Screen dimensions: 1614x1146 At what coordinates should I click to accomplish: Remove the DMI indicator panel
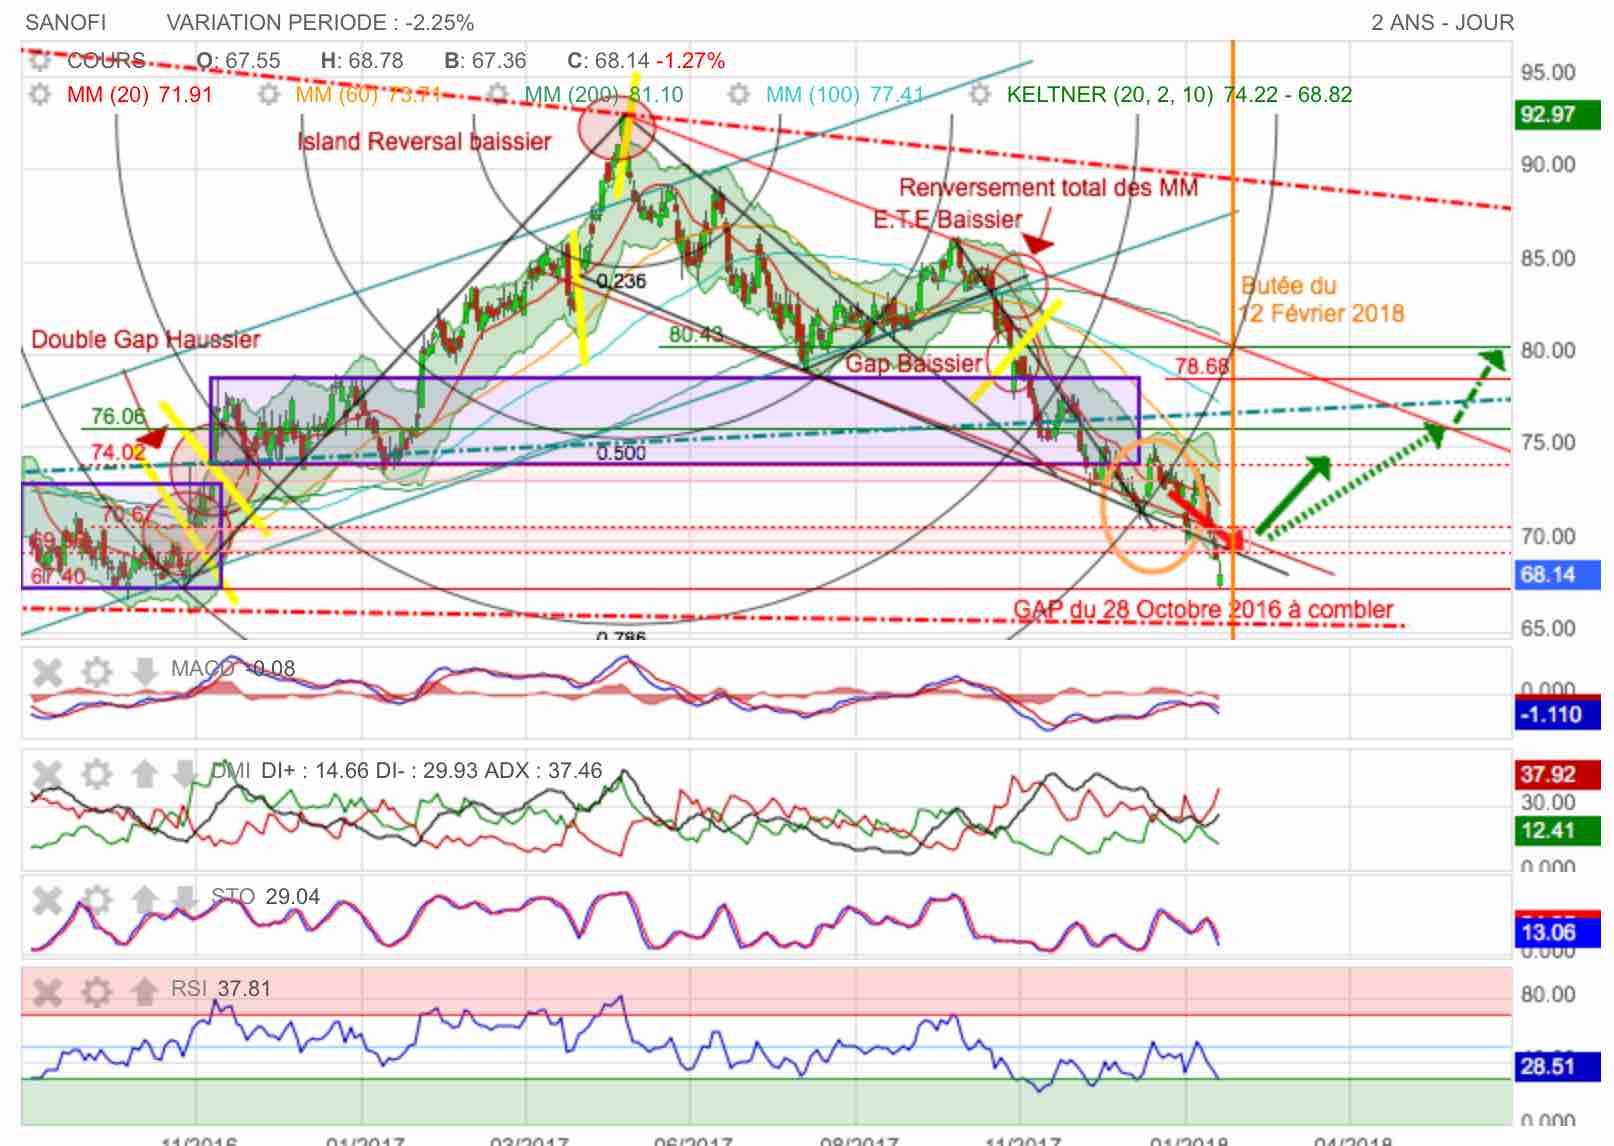coord(47,773)
